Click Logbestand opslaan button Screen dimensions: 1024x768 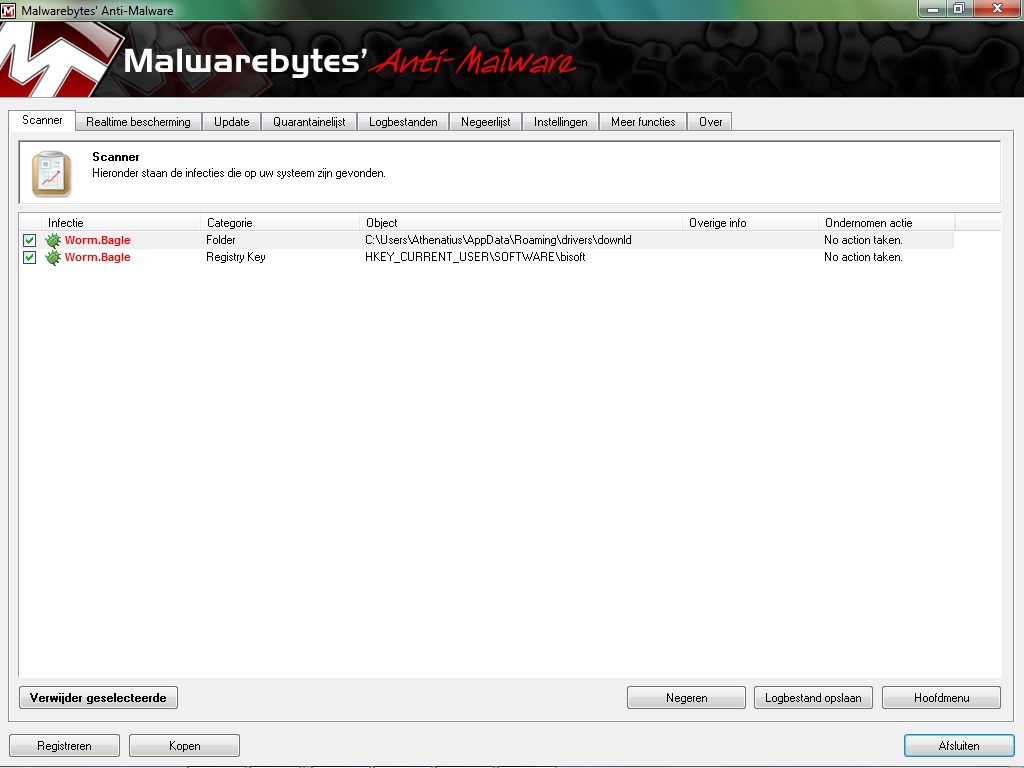[x=813, y=697]
